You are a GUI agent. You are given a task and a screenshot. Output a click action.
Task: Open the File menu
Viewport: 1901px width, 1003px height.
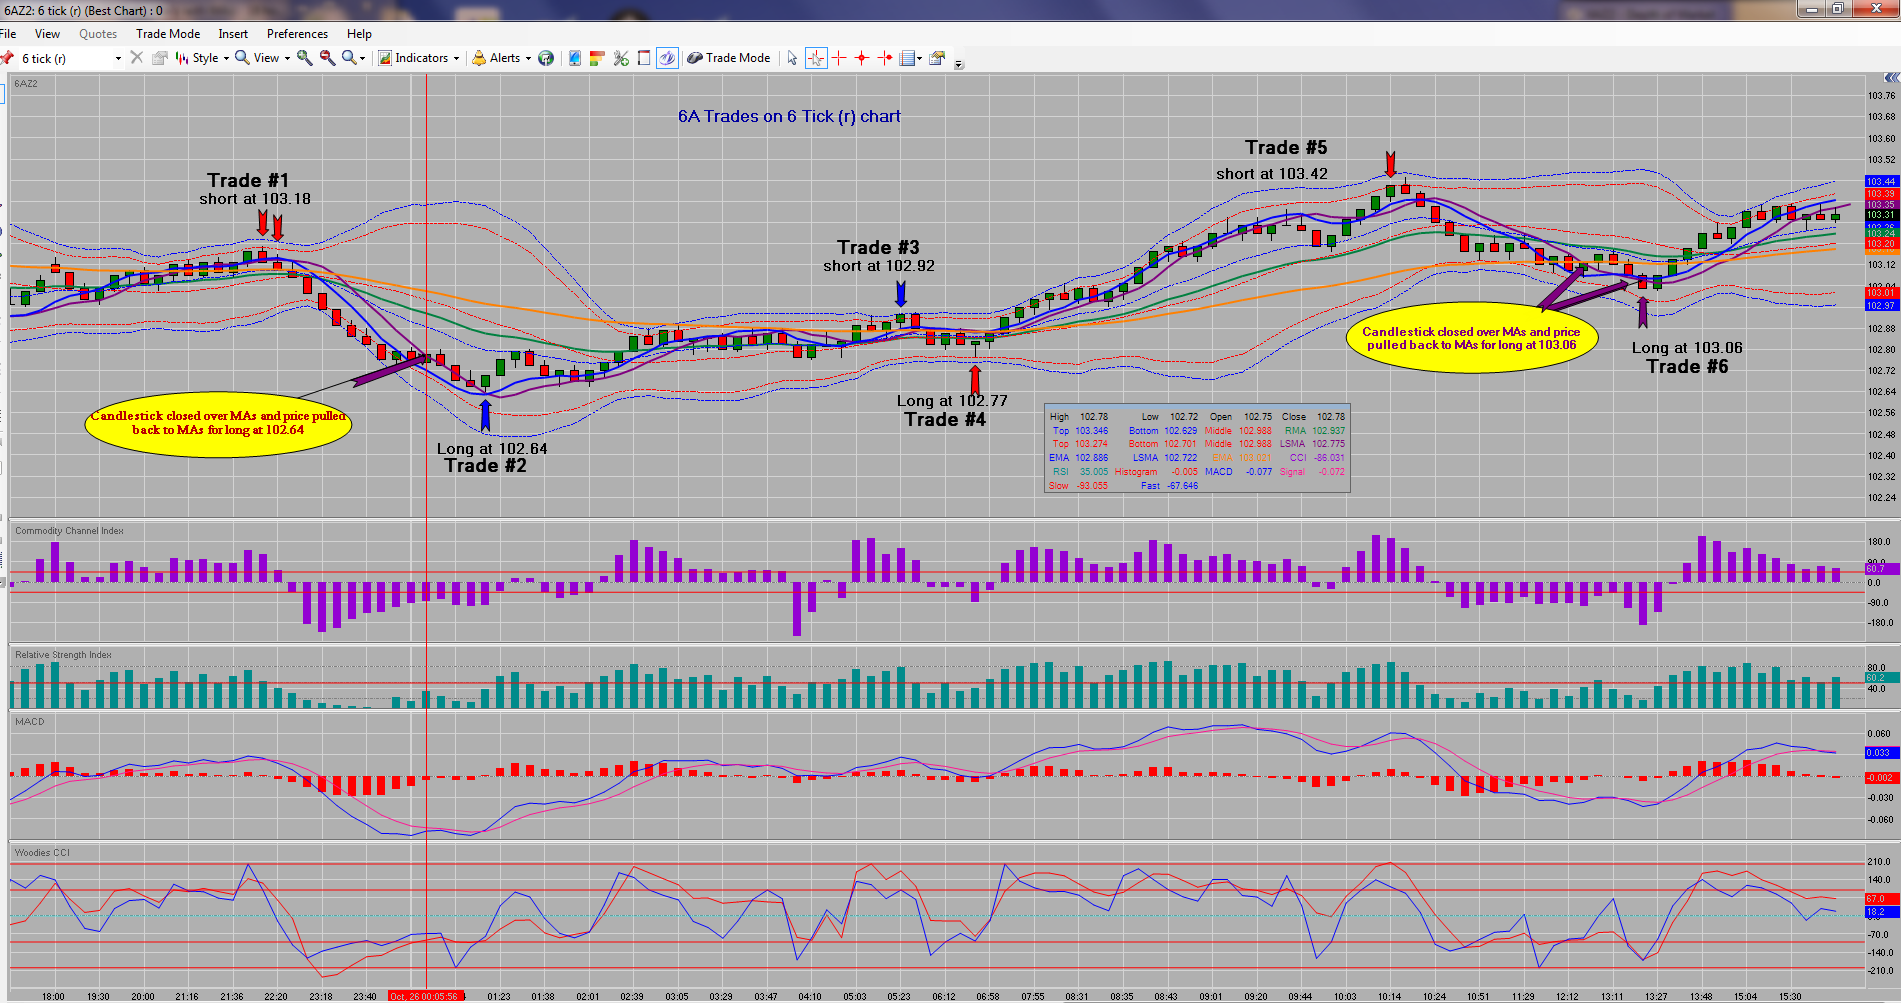point(8,34)
